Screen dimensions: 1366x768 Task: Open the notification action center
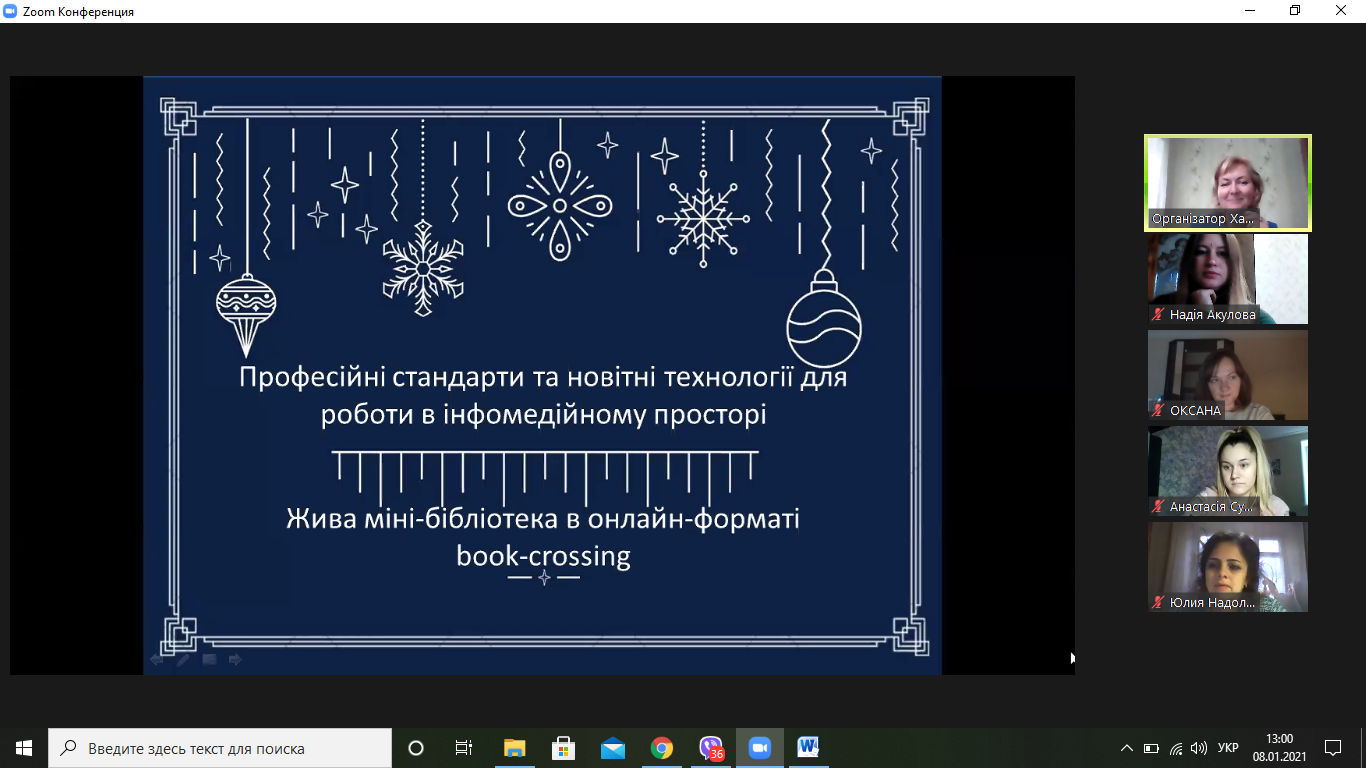click(1332, 748)
